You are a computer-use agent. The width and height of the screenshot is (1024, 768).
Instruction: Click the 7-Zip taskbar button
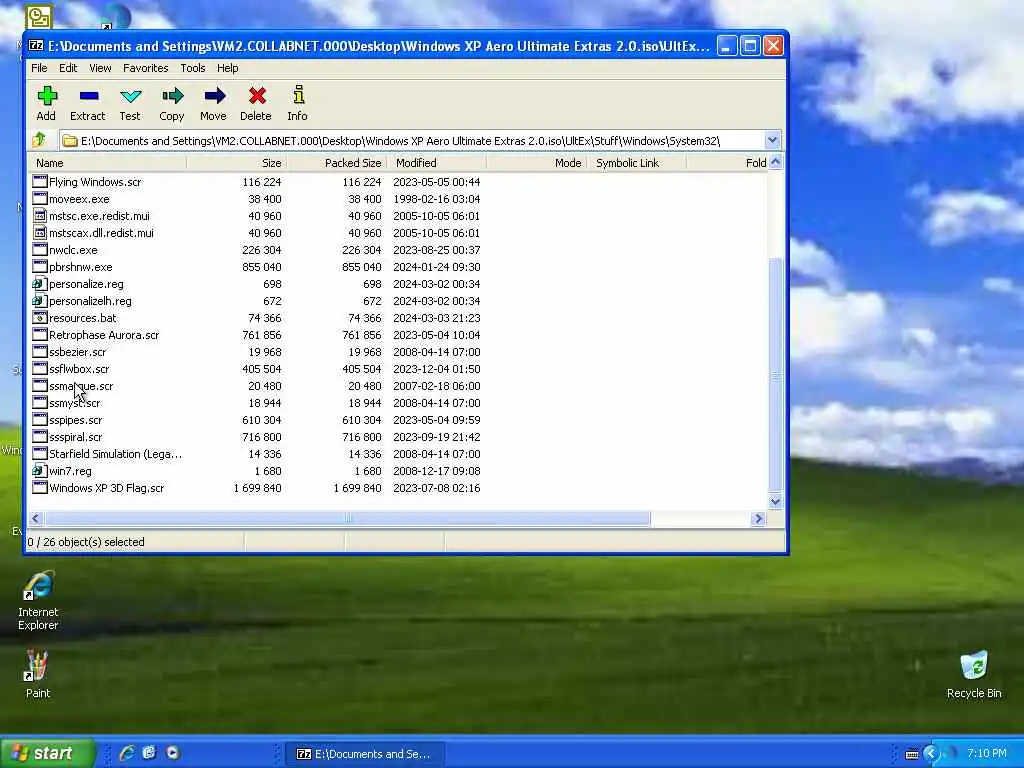[x=366, y=754]
